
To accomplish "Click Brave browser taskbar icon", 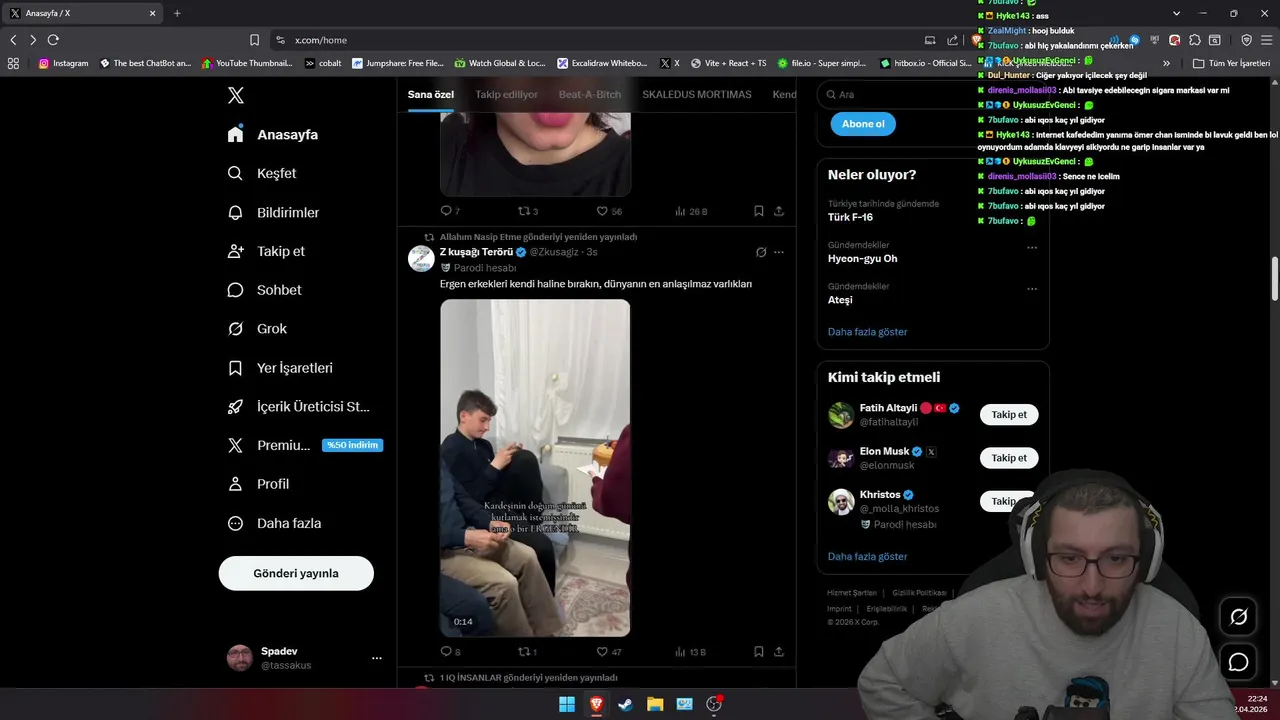I will tap(596, 704).
